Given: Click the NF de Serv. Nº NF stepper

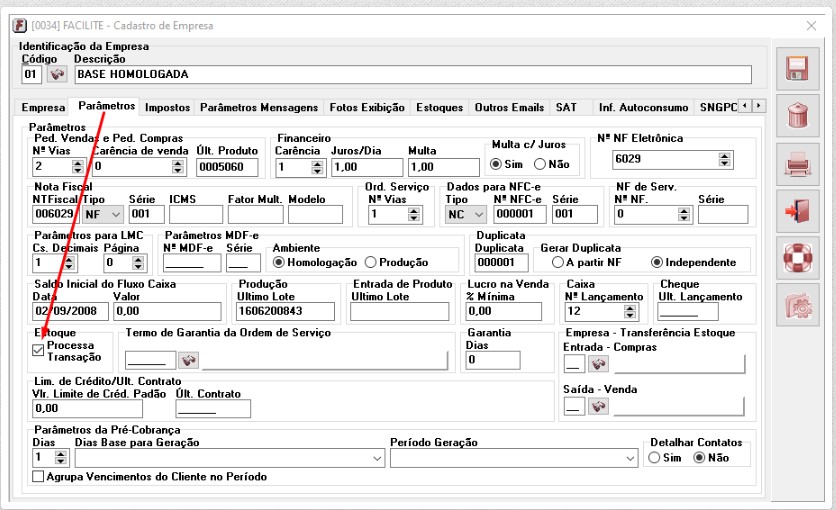Looking at the screenshot, I should pyautogui.click(x=684, y=214).
